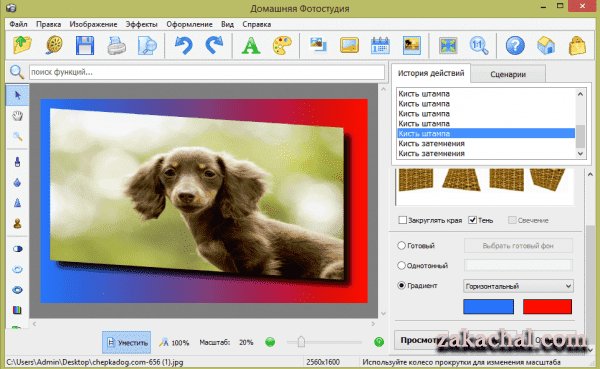Select the Готовый radio button
Image resolution: width=600 pixels, height=369 pixels.
401,245
